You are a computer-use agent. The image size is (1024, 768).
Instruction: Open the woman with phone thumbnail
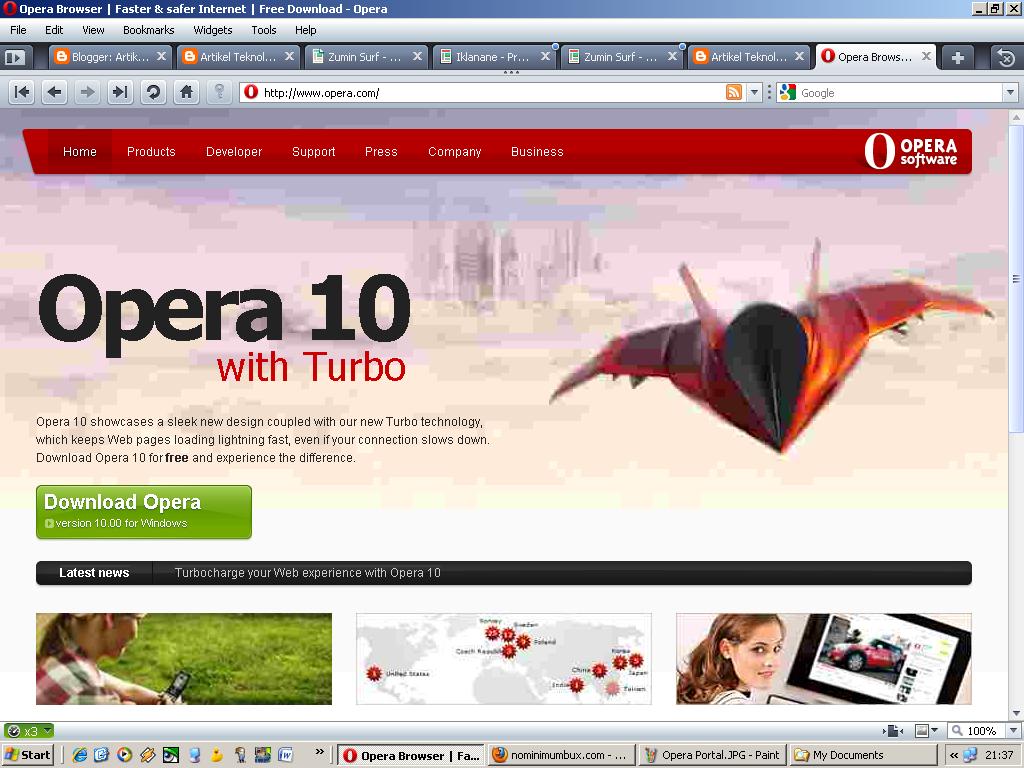184,659
